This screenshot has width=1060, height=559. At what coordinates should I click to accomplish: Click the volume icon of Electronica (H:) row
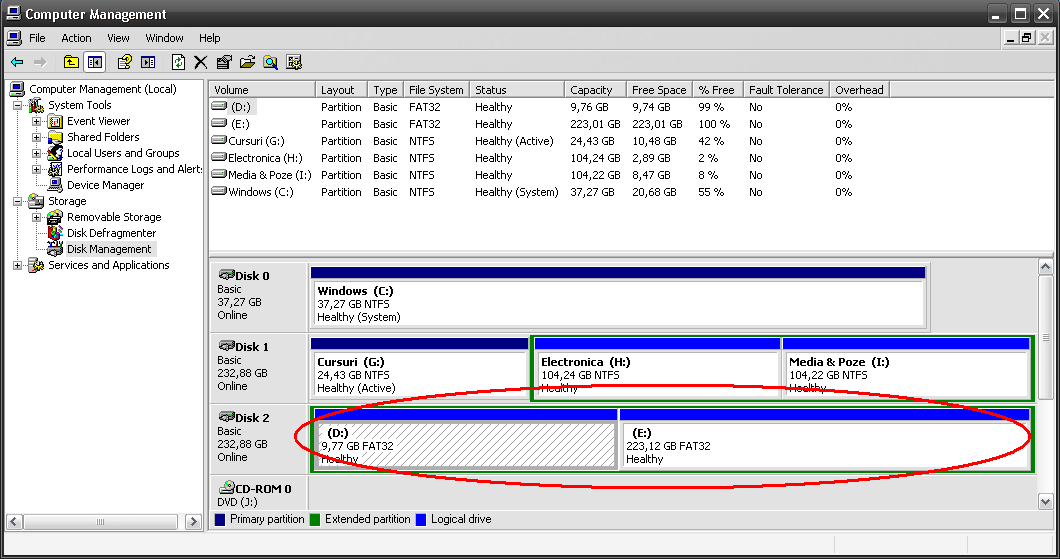tap(218, 157)
